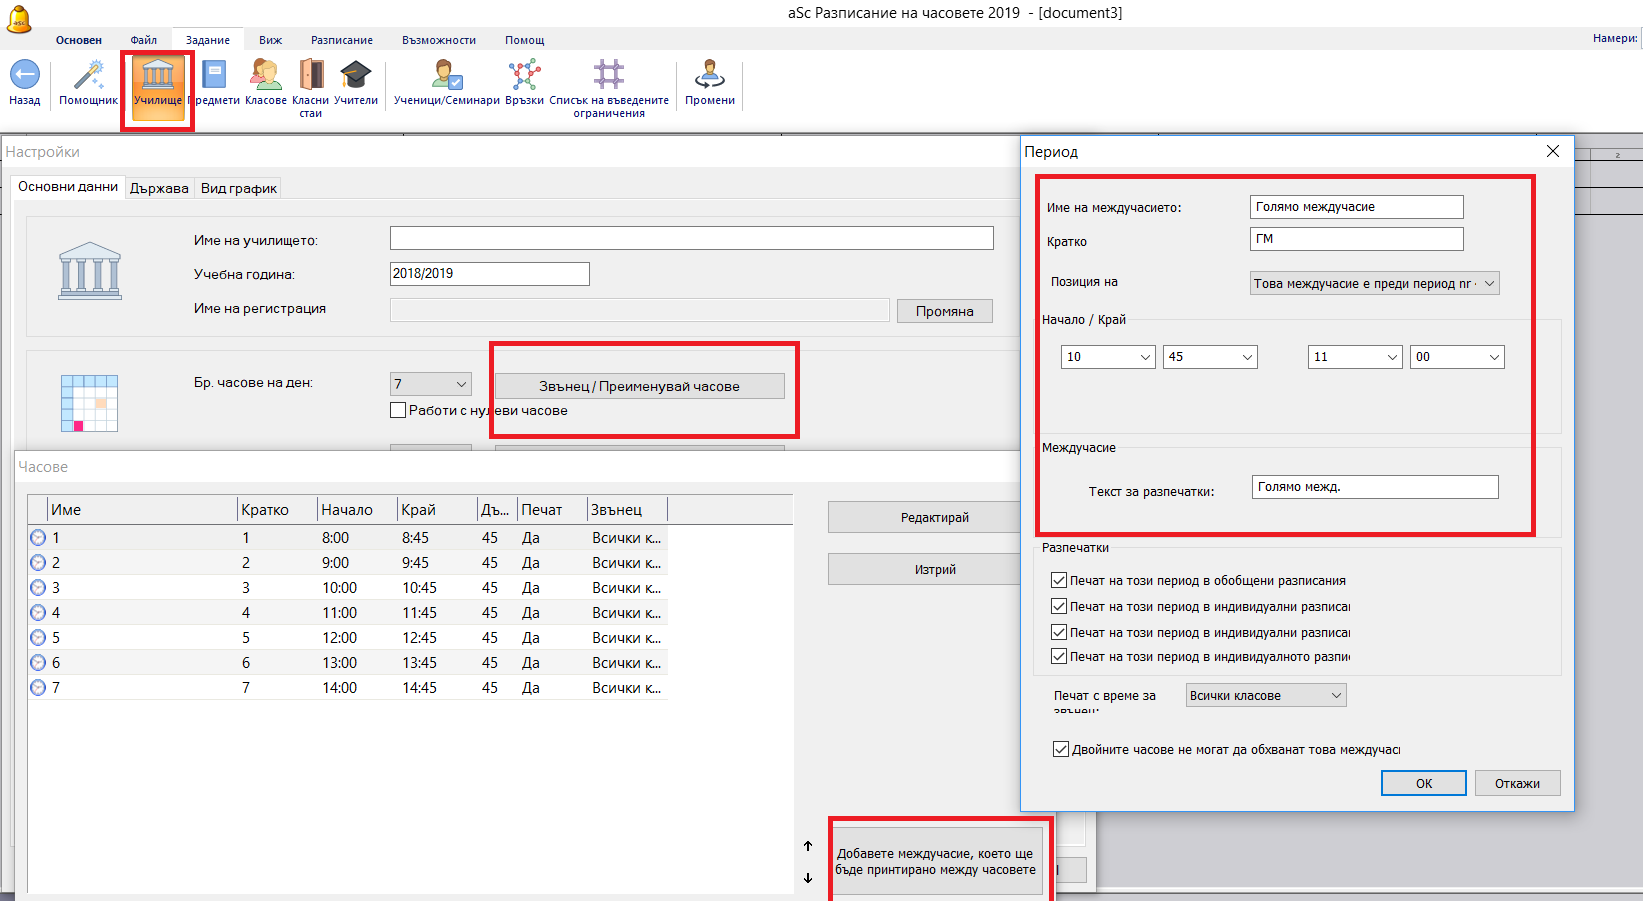Enable the Работи с нулеви часове checkbox
The image size is (1643, 901).
pos(398,410)
